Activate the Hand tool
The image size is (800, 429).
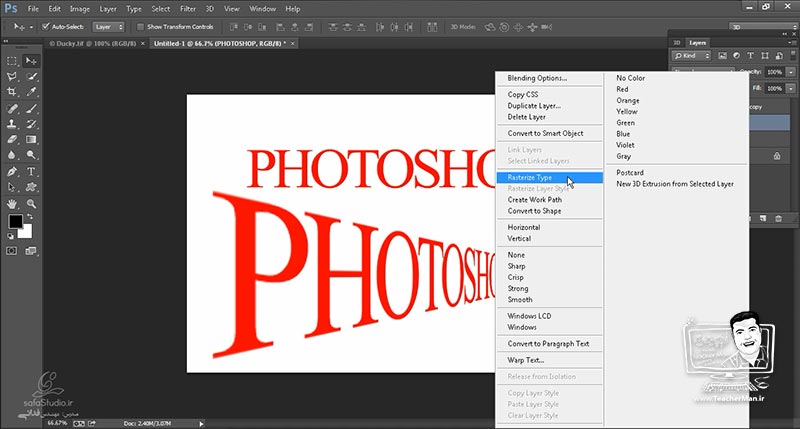(12, 204)
